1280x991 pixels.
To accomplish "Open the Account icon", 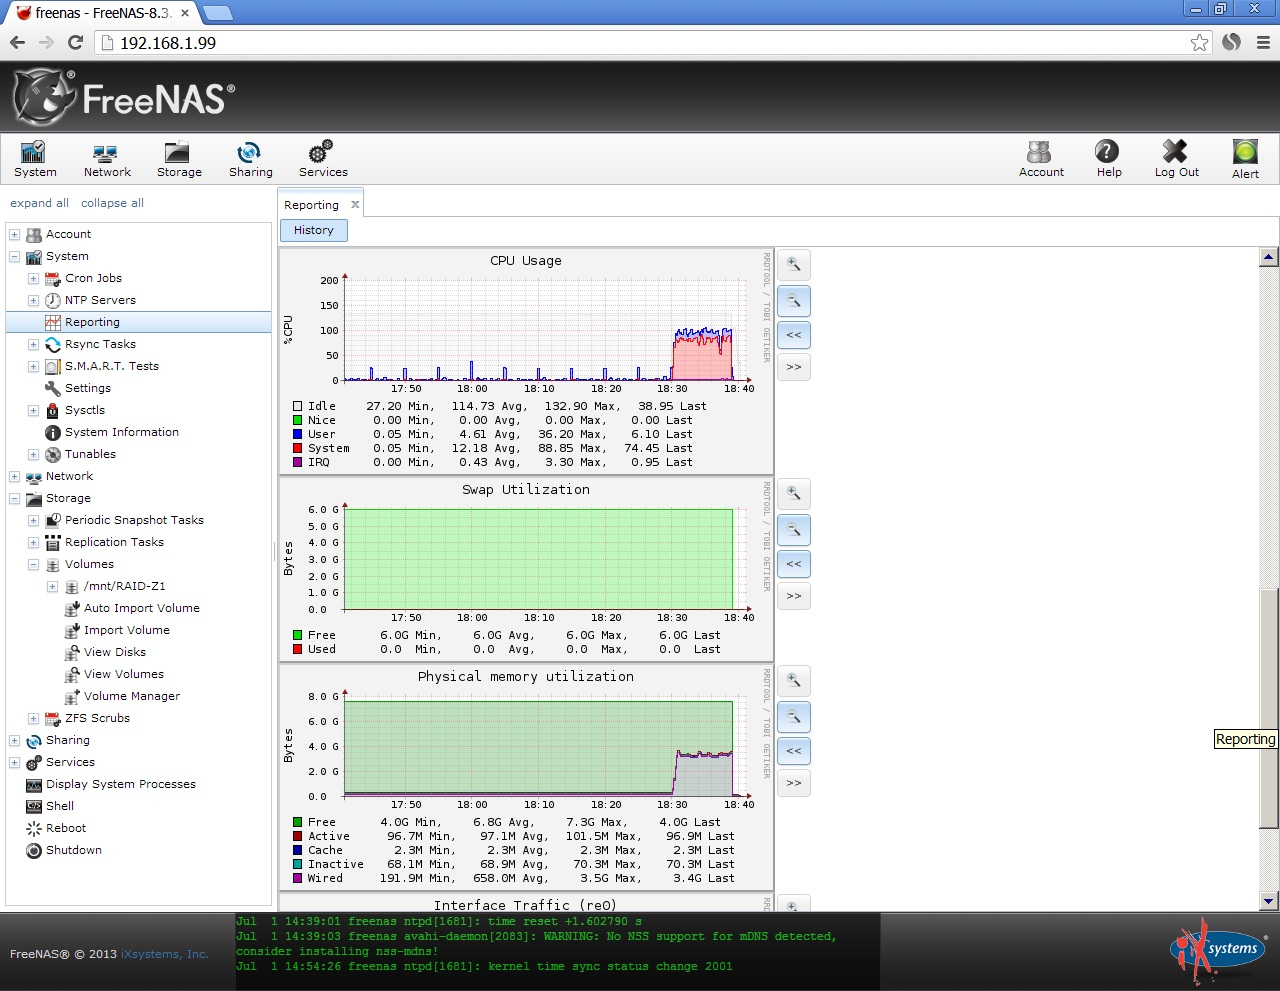I will click(1040, 155).
